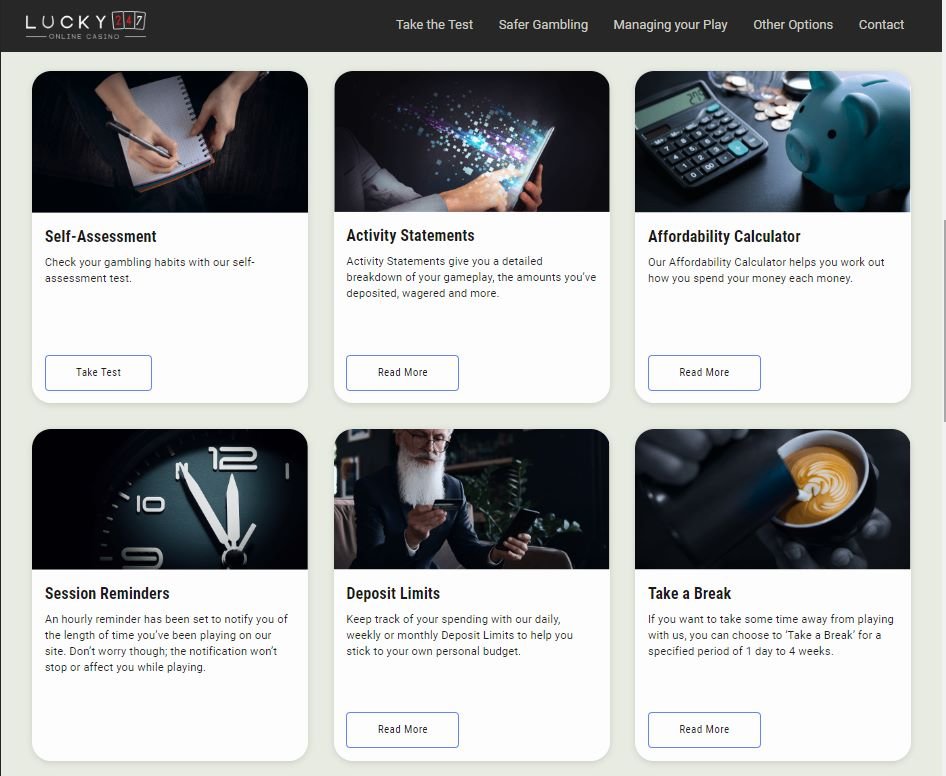Click the bearded man Deposit Limits image

tap(472, 499)
